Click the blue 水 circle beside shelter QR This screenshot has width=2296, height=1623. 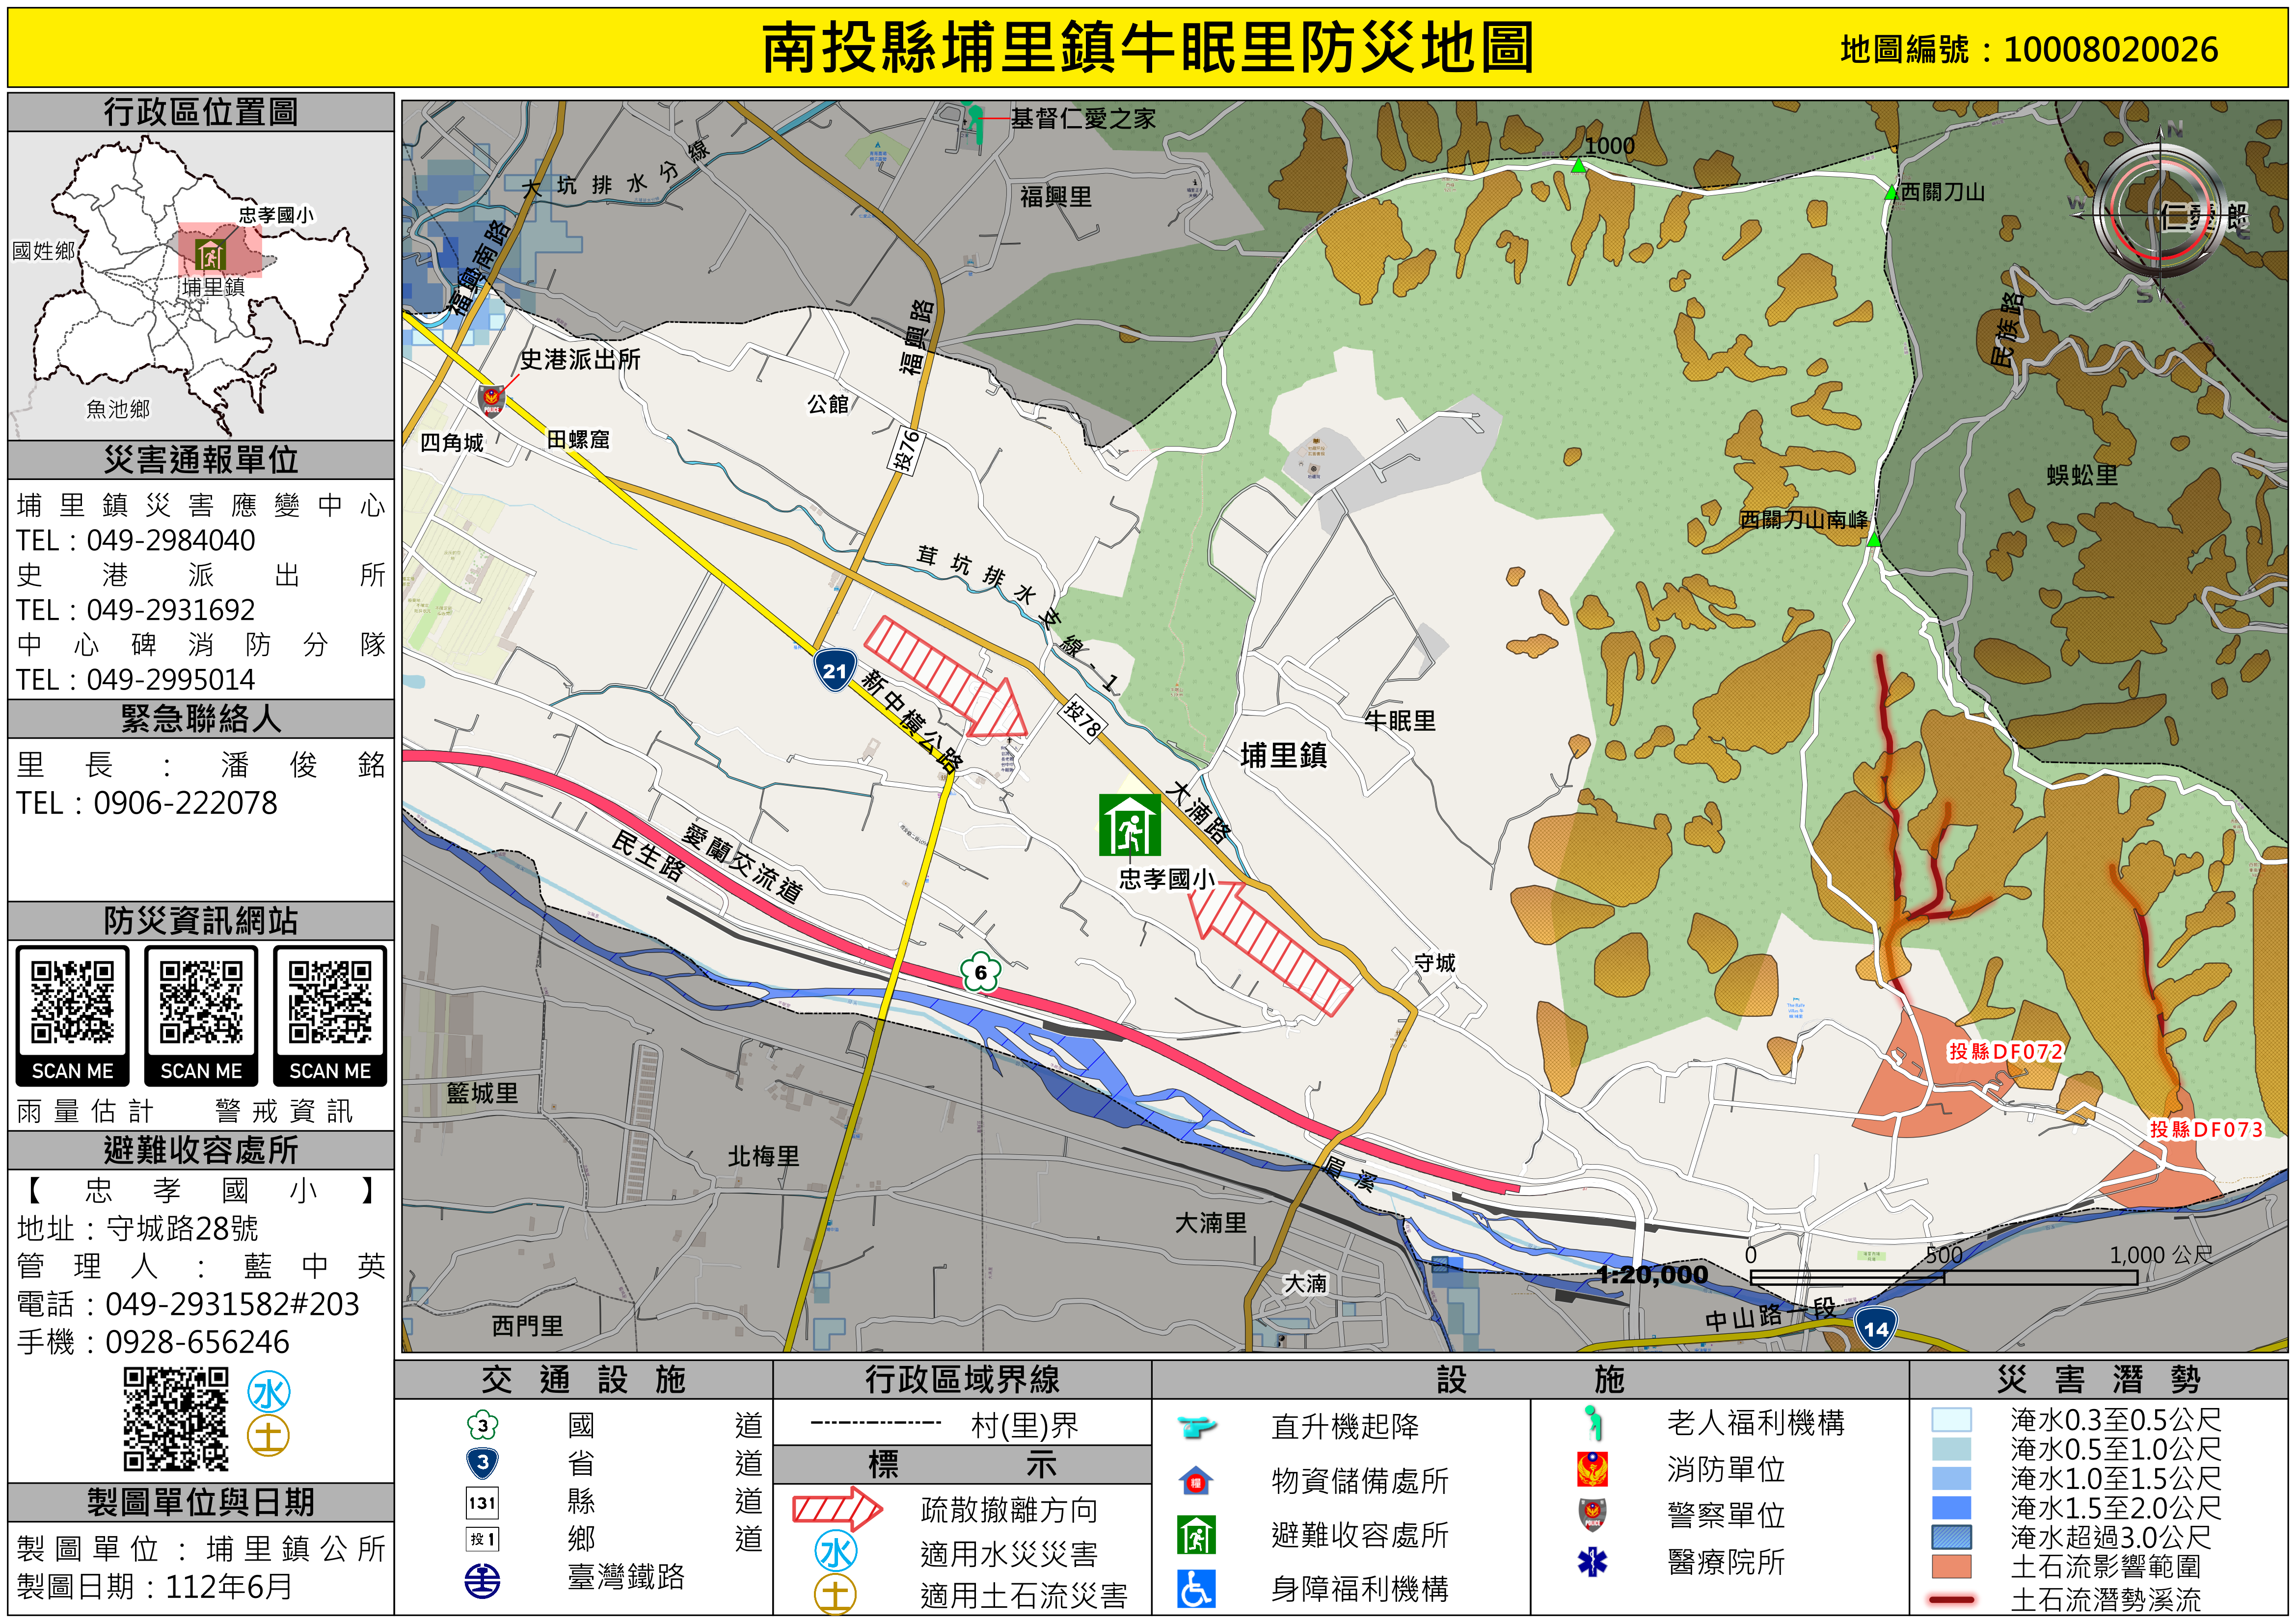269,1392
